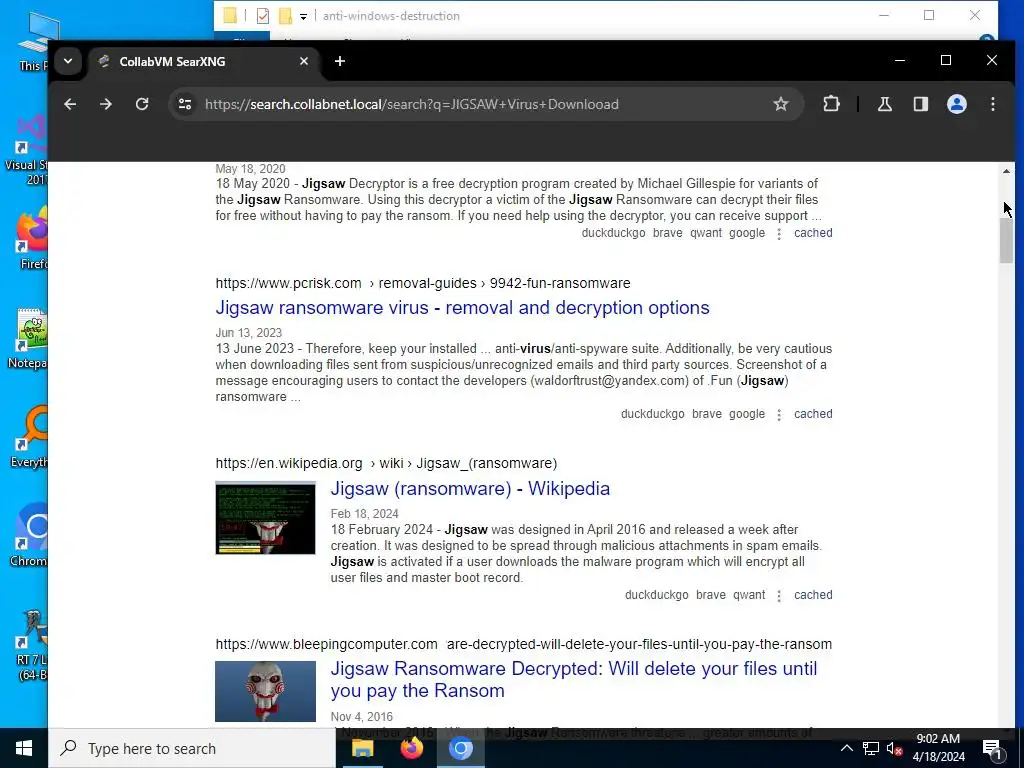Screen dimensions: 1024x768
Task: Toggle the Chrome side panel
Action: [921, 104]
